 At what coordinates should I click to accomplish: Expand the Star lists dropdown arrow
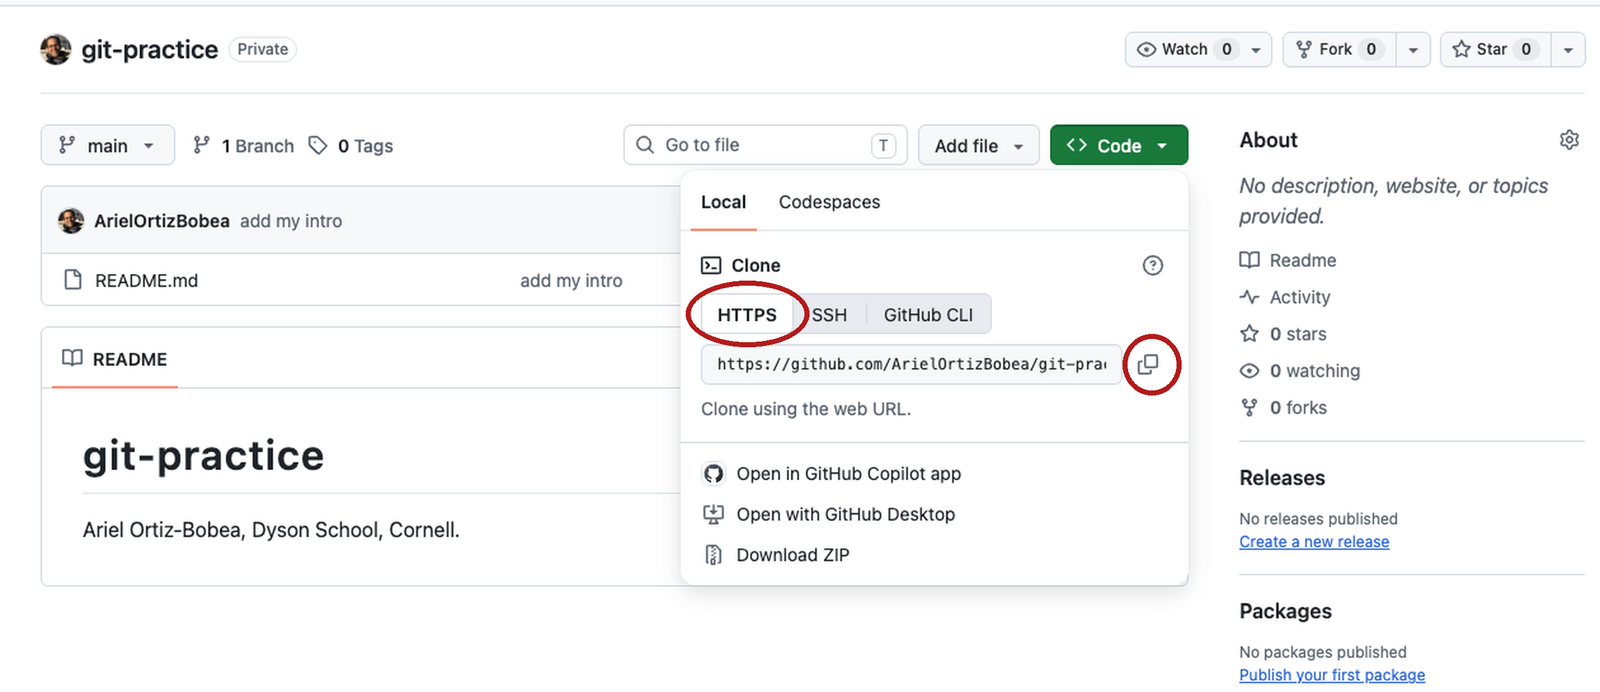pyautogui.click(x=1568, y=49)
